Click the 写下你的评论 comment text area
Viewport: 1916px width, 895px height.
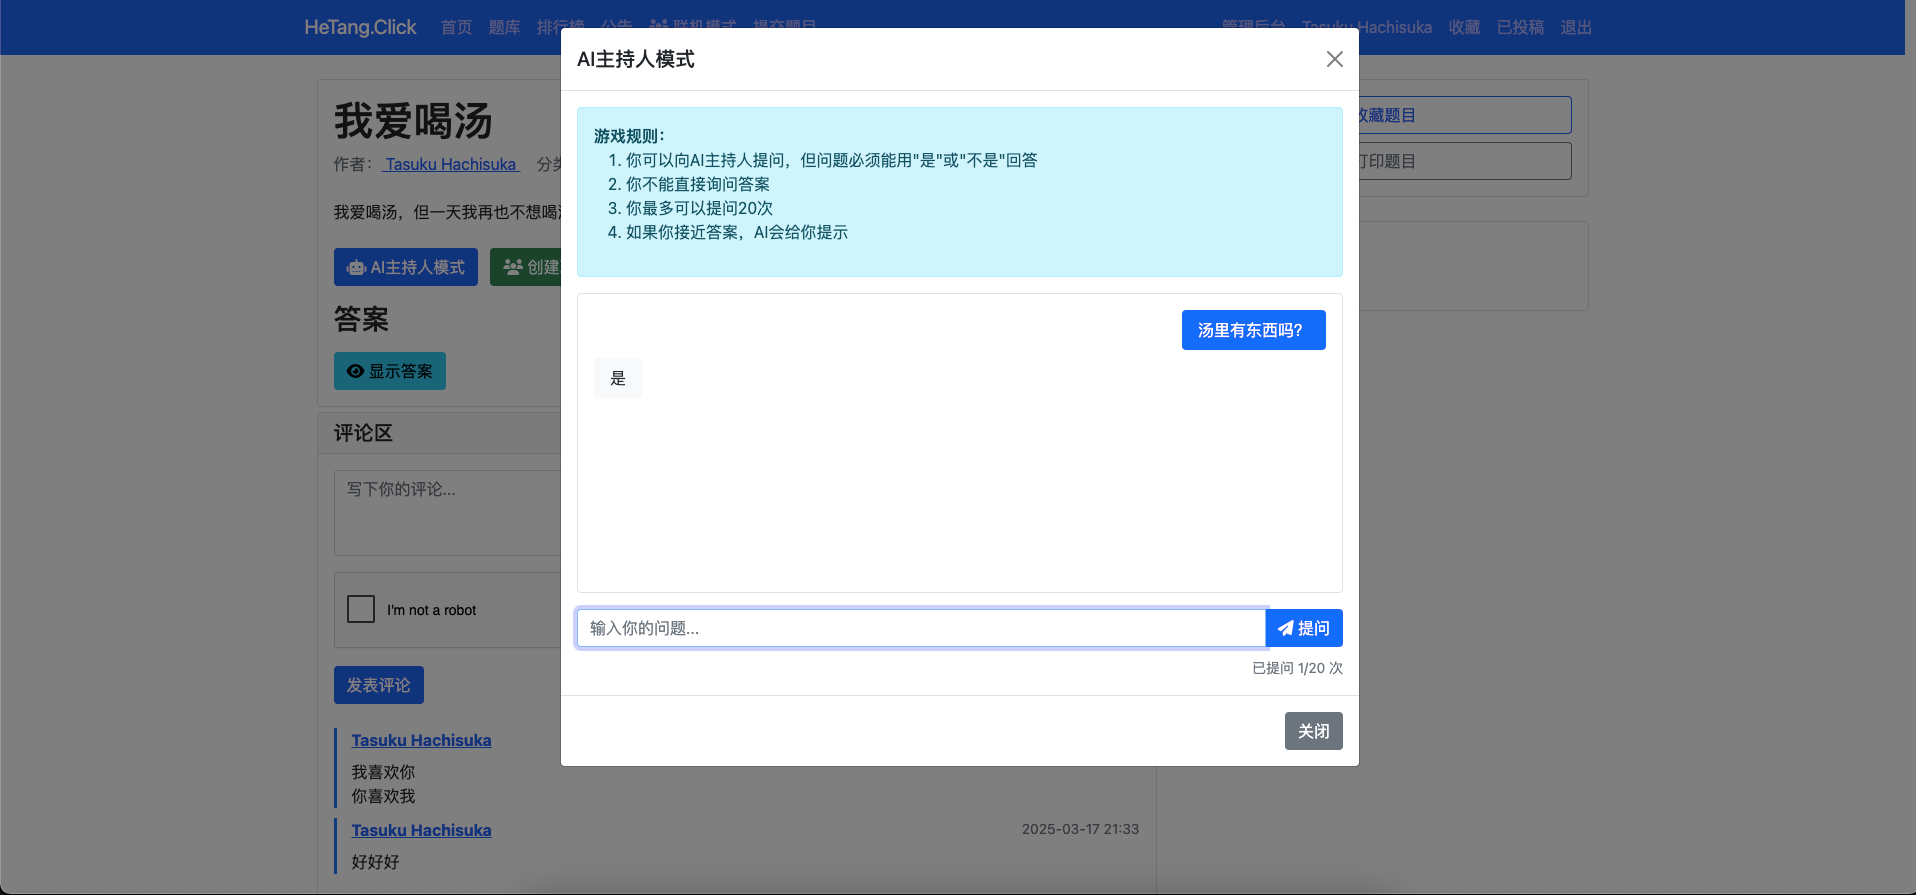click(x=447, y=512)
